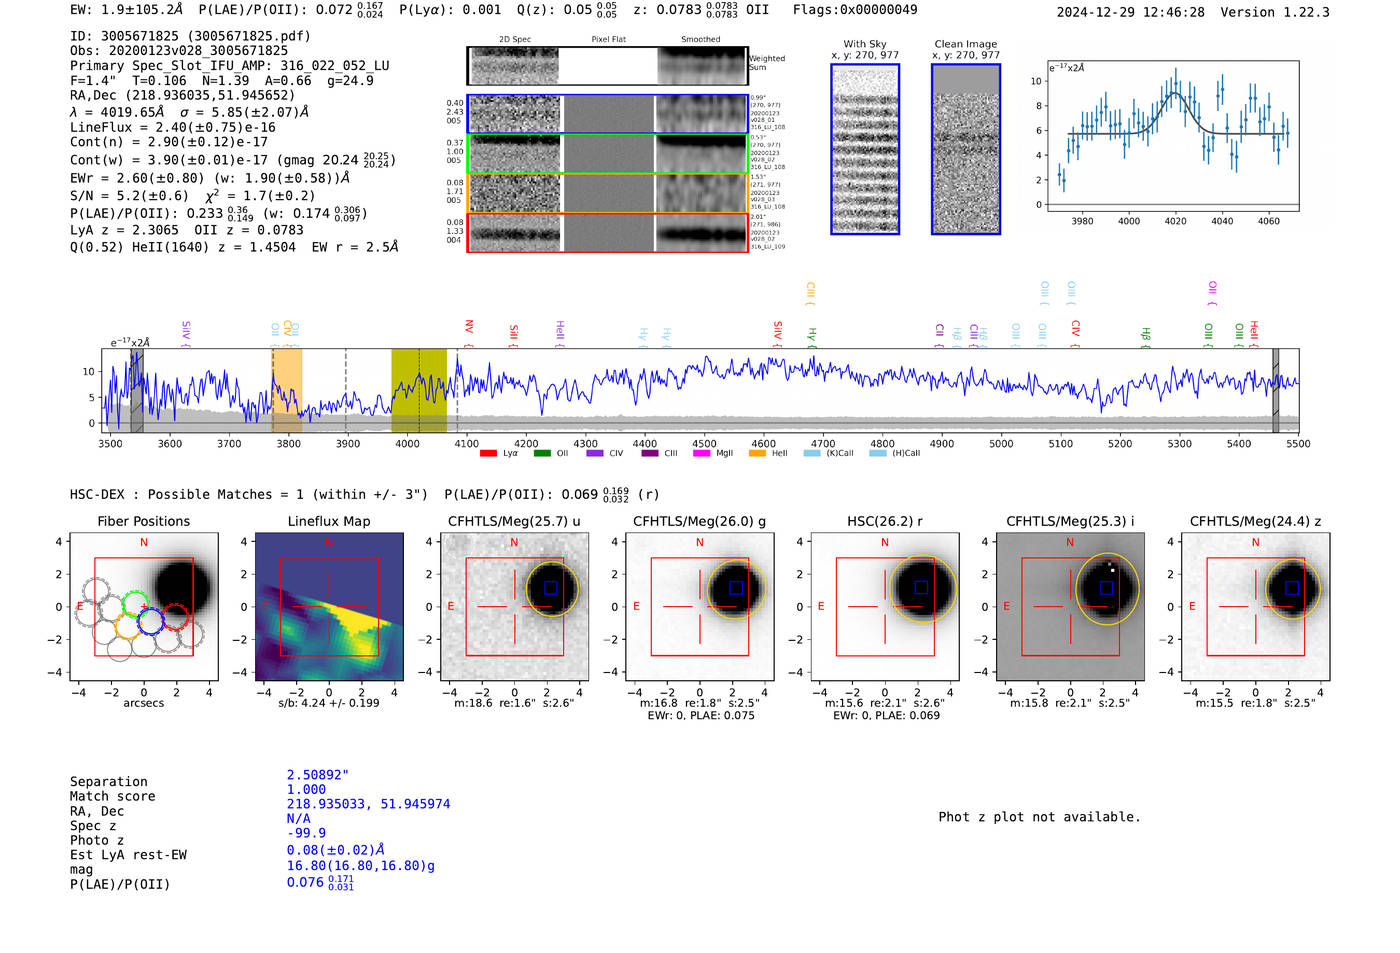This screenshot has height=953, width=1400.
Task: Open the With Sky image thumbnail
Action: [x=865, y=149]
